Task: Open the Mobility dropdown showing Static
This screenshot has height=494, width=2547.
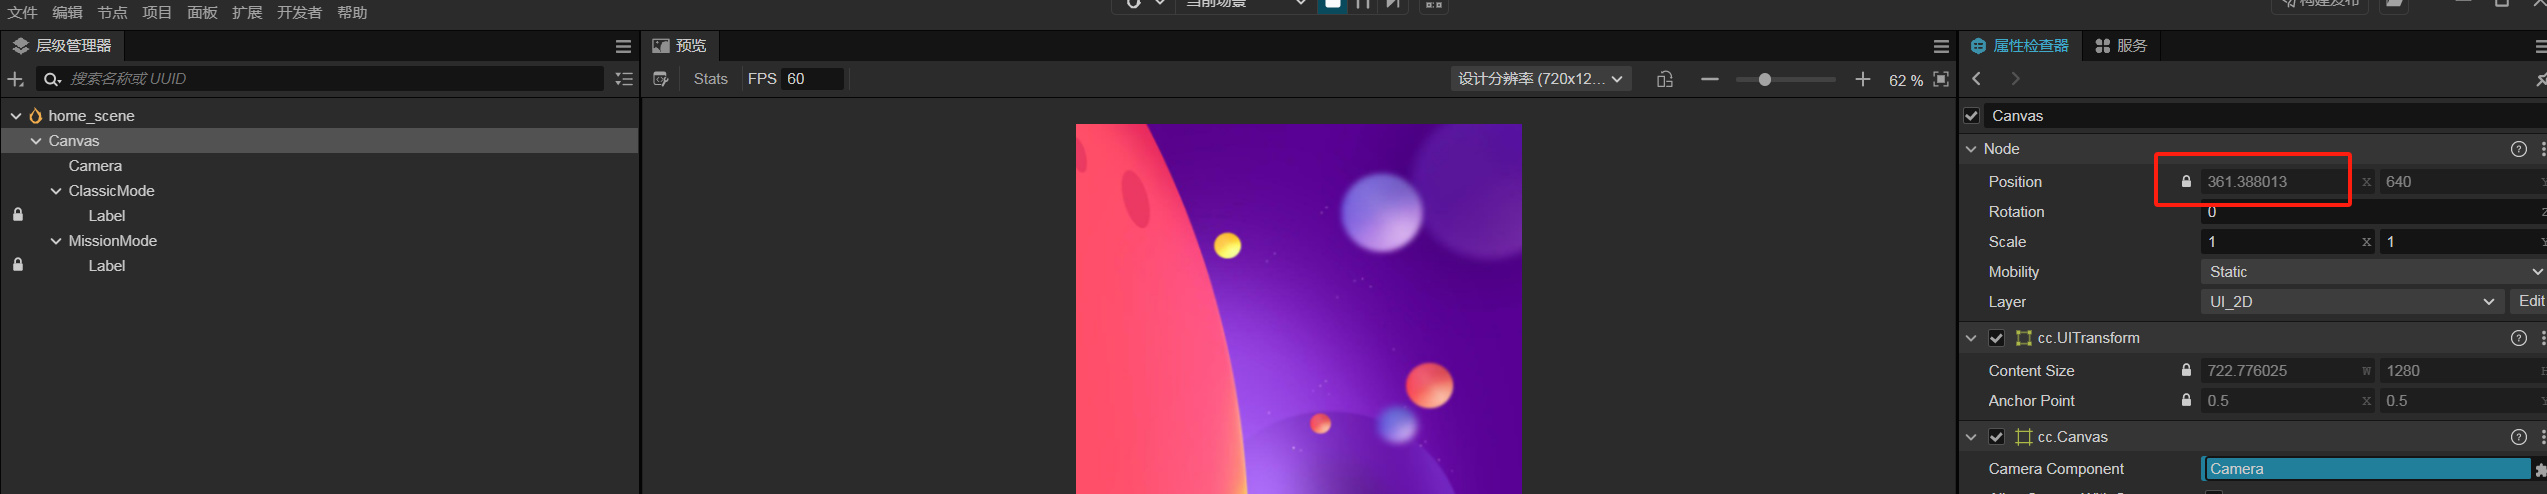Action: click(x=2373, y=272)
